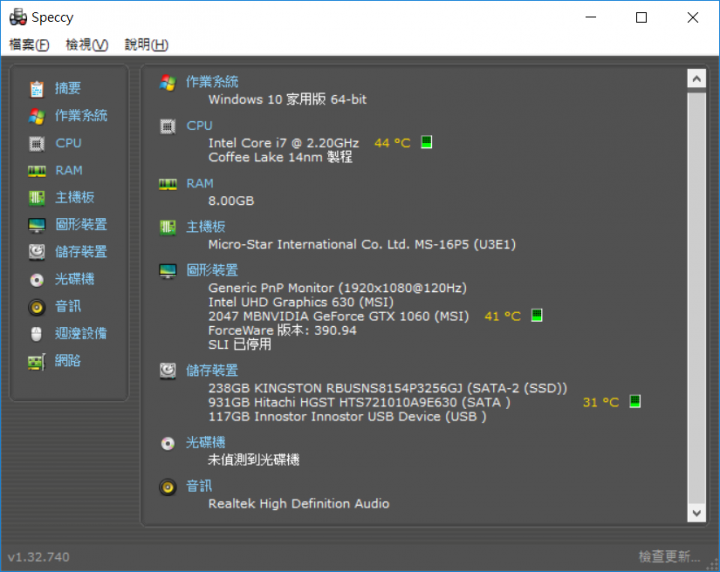Click 238GB KINGSTON SSD line
Screen dimensions: 720x572
(388, 388)
